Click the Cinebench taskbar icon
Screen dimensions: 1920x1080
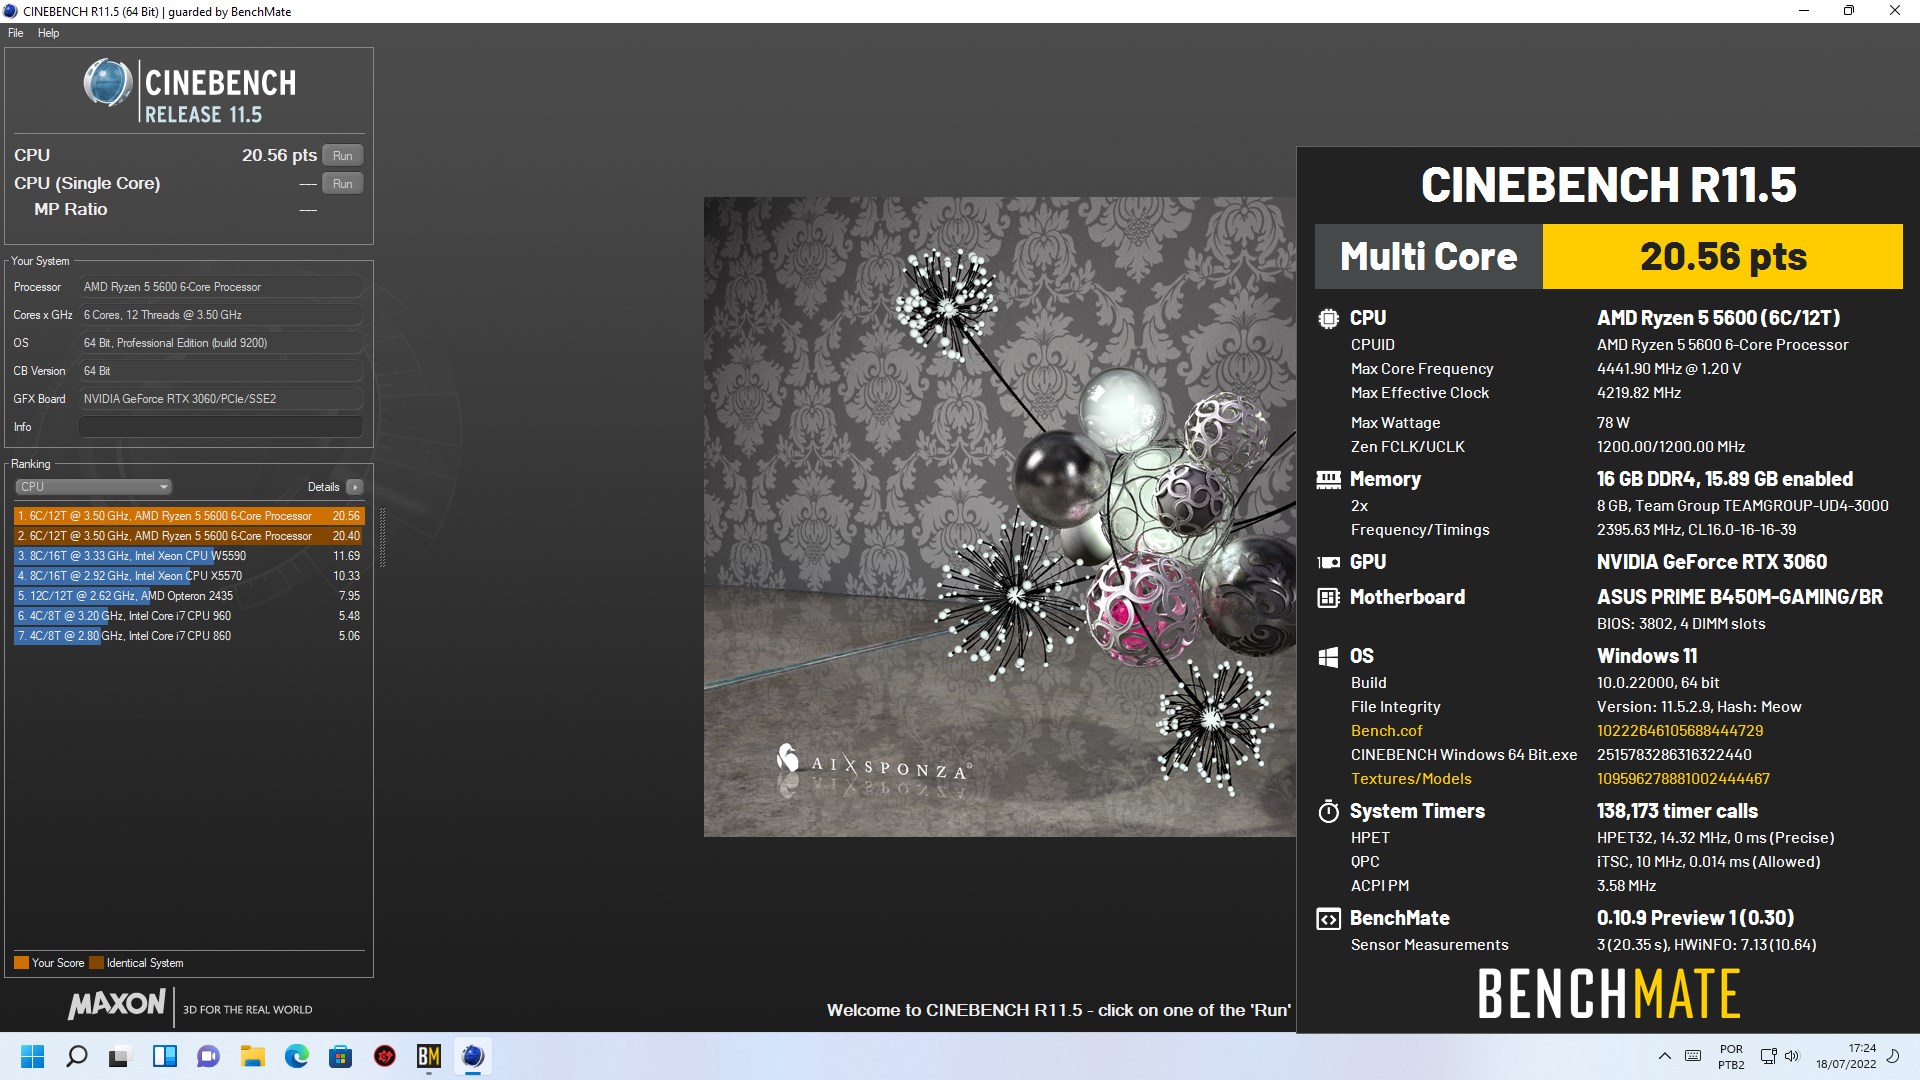point(473,1056)
